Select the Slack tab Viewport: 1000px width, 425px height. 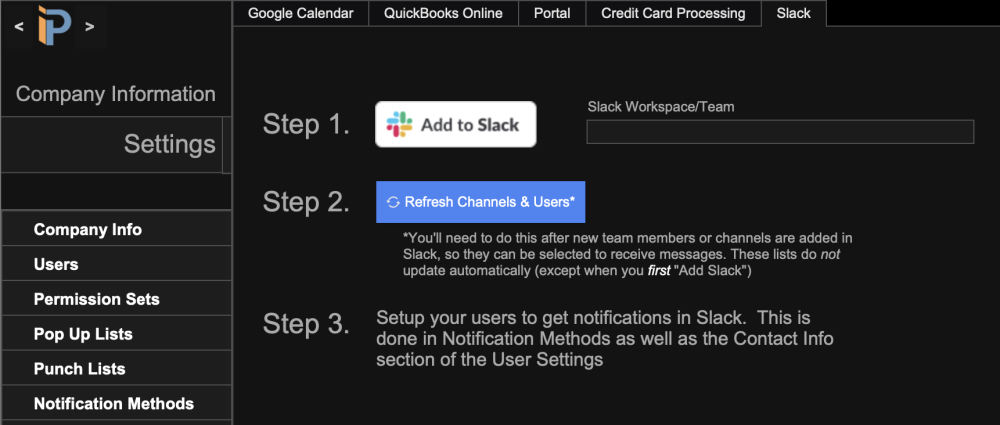tap(794, 13)
